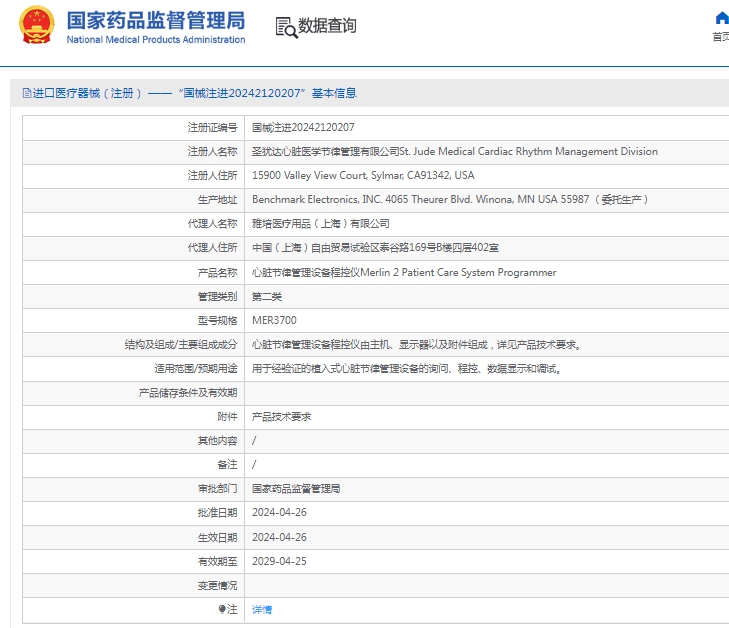Viewport: 729px width, 628px height.
Task: Go to home via house icon
Action: [x=722, y=19]
